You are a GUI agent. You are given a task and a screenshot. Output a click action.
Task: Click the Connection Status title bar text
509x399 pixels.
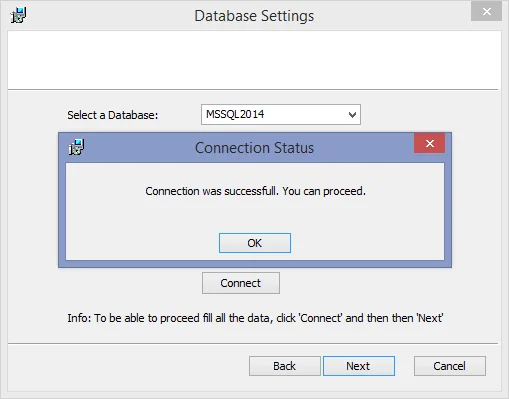[254, 148]
